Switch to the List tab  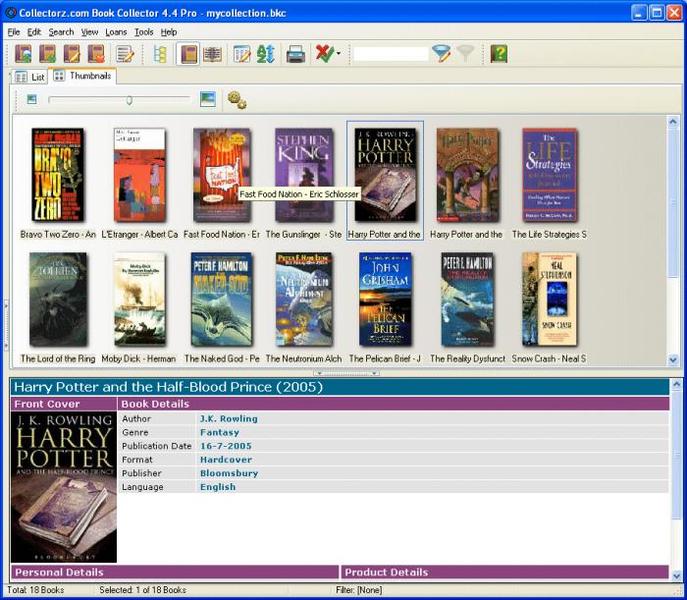point(30,77)
